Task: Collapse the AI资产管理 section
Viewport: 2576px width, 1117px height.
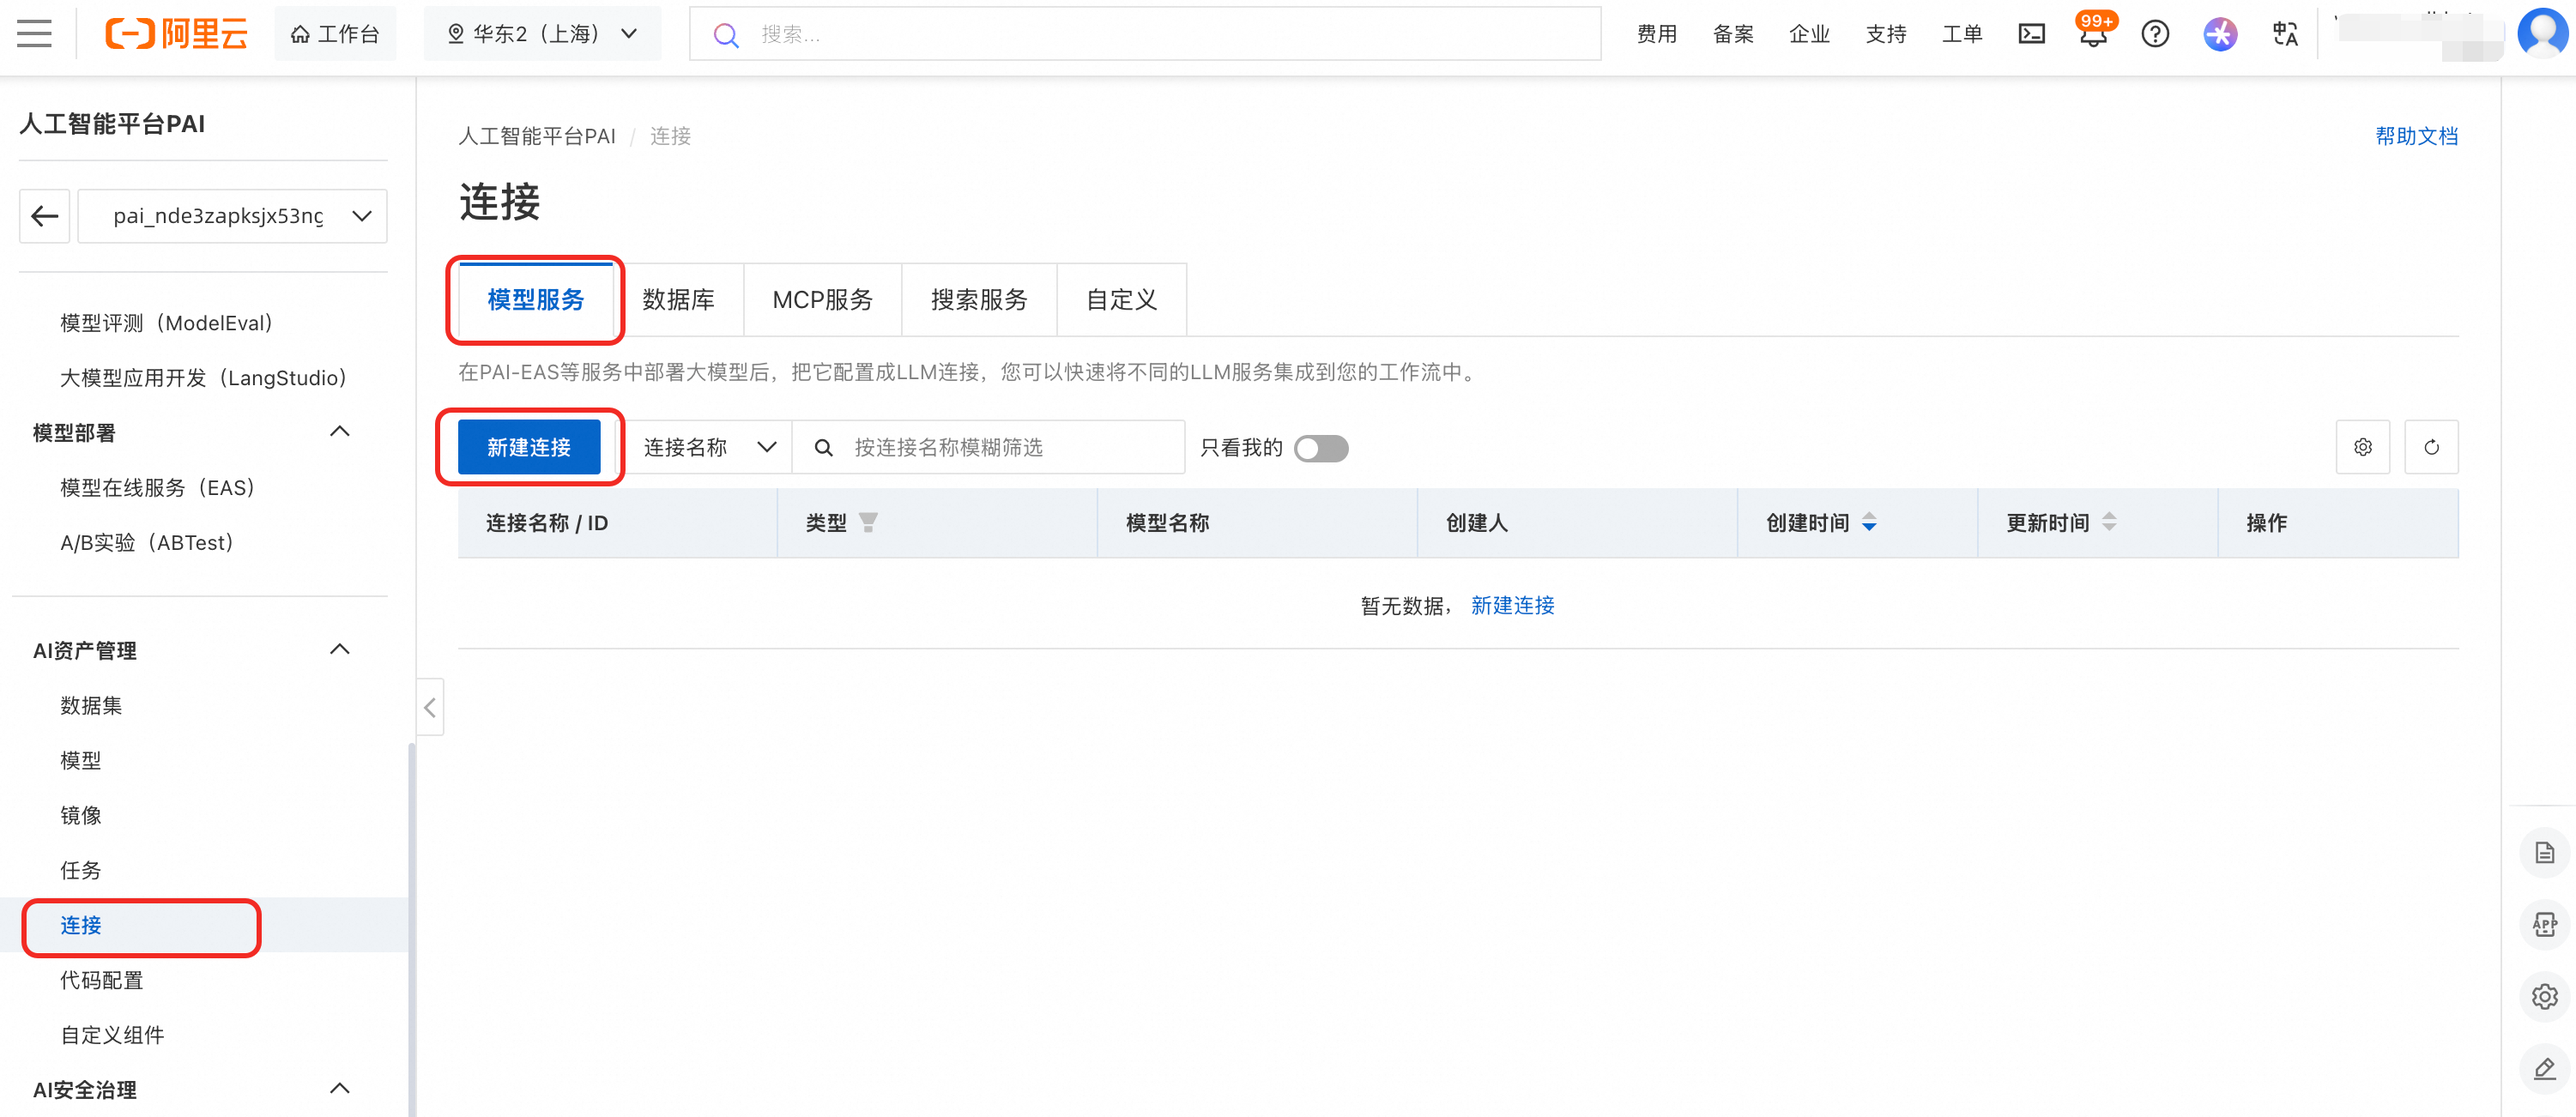Action: point(339,650)
